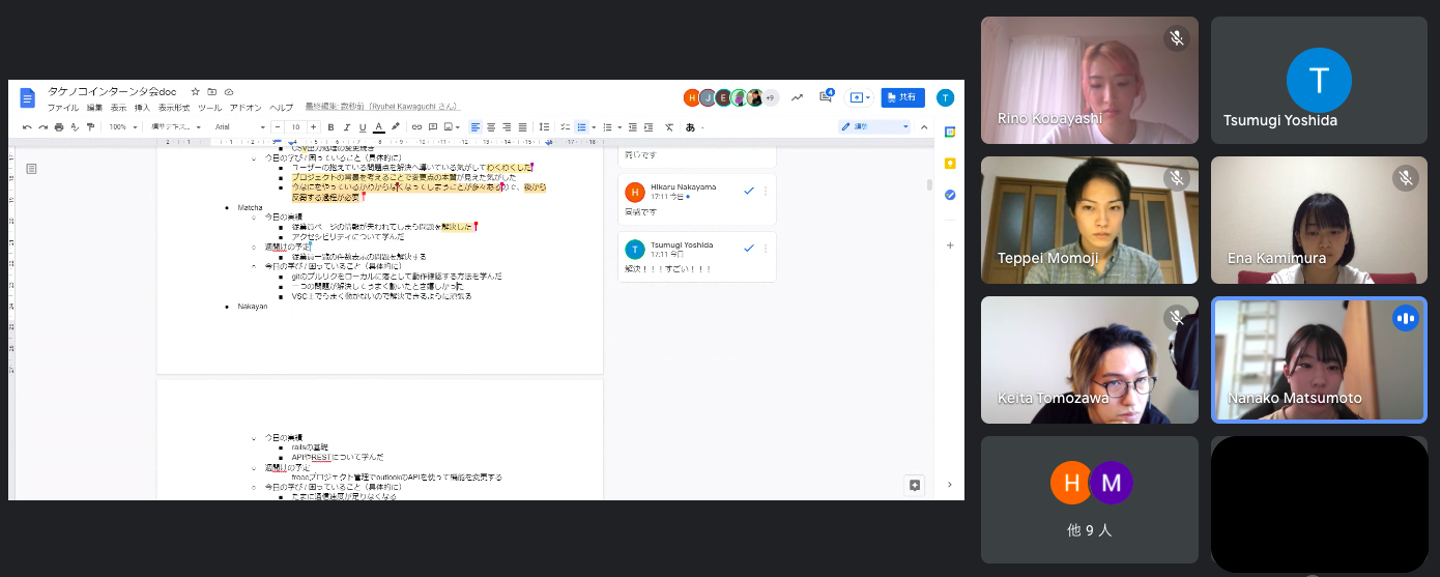Open the 挿入 menu
Image resolution: width=1440 pixels, height=577 pixels.
coord(142,108)
